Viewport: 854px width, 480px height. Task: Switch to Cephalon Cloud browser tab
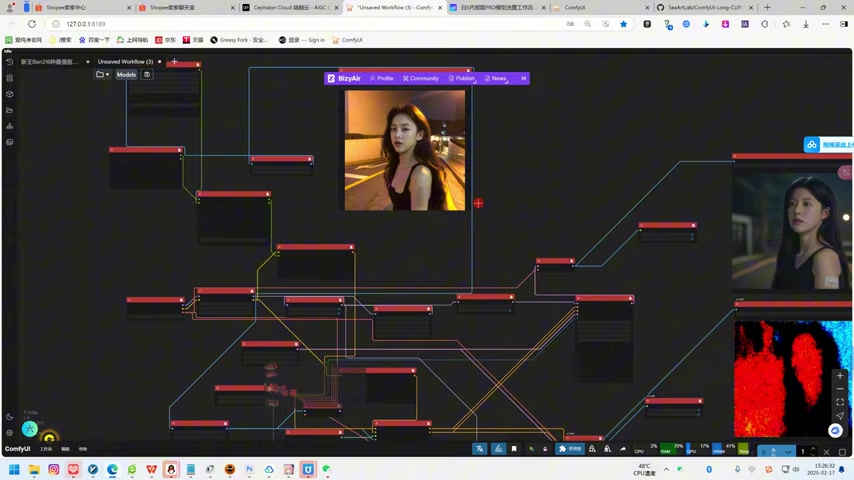point(290,8)
